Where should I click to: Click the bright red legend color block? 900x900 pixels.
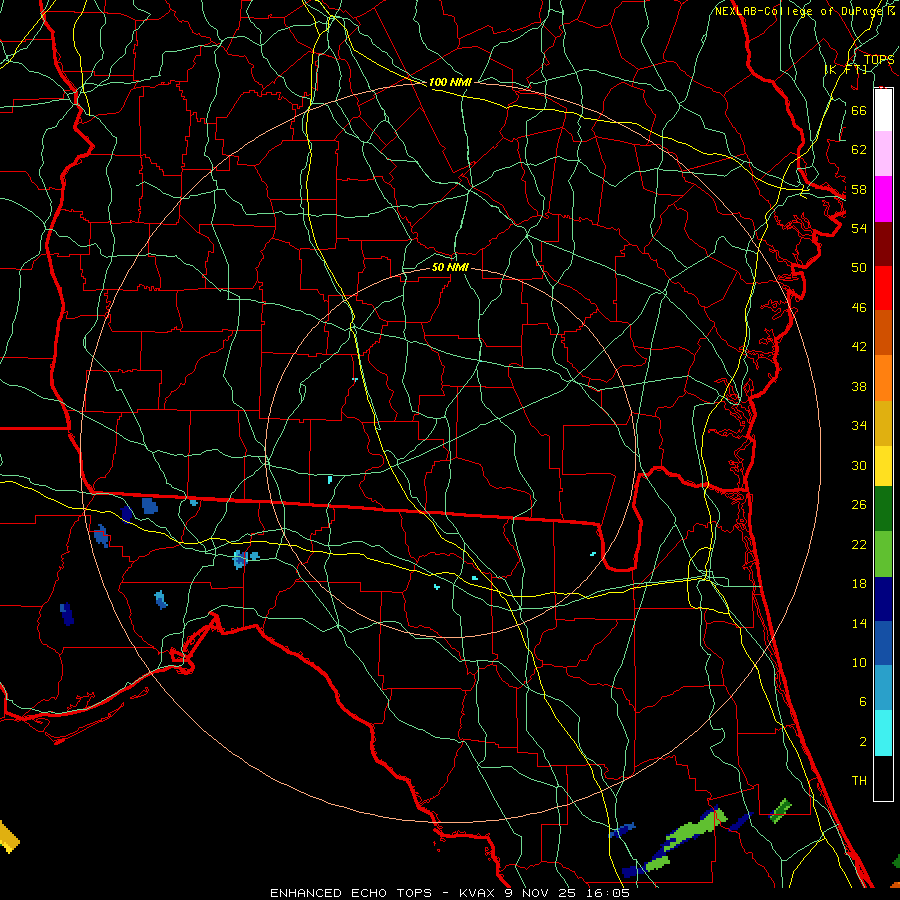click(883, 288)
